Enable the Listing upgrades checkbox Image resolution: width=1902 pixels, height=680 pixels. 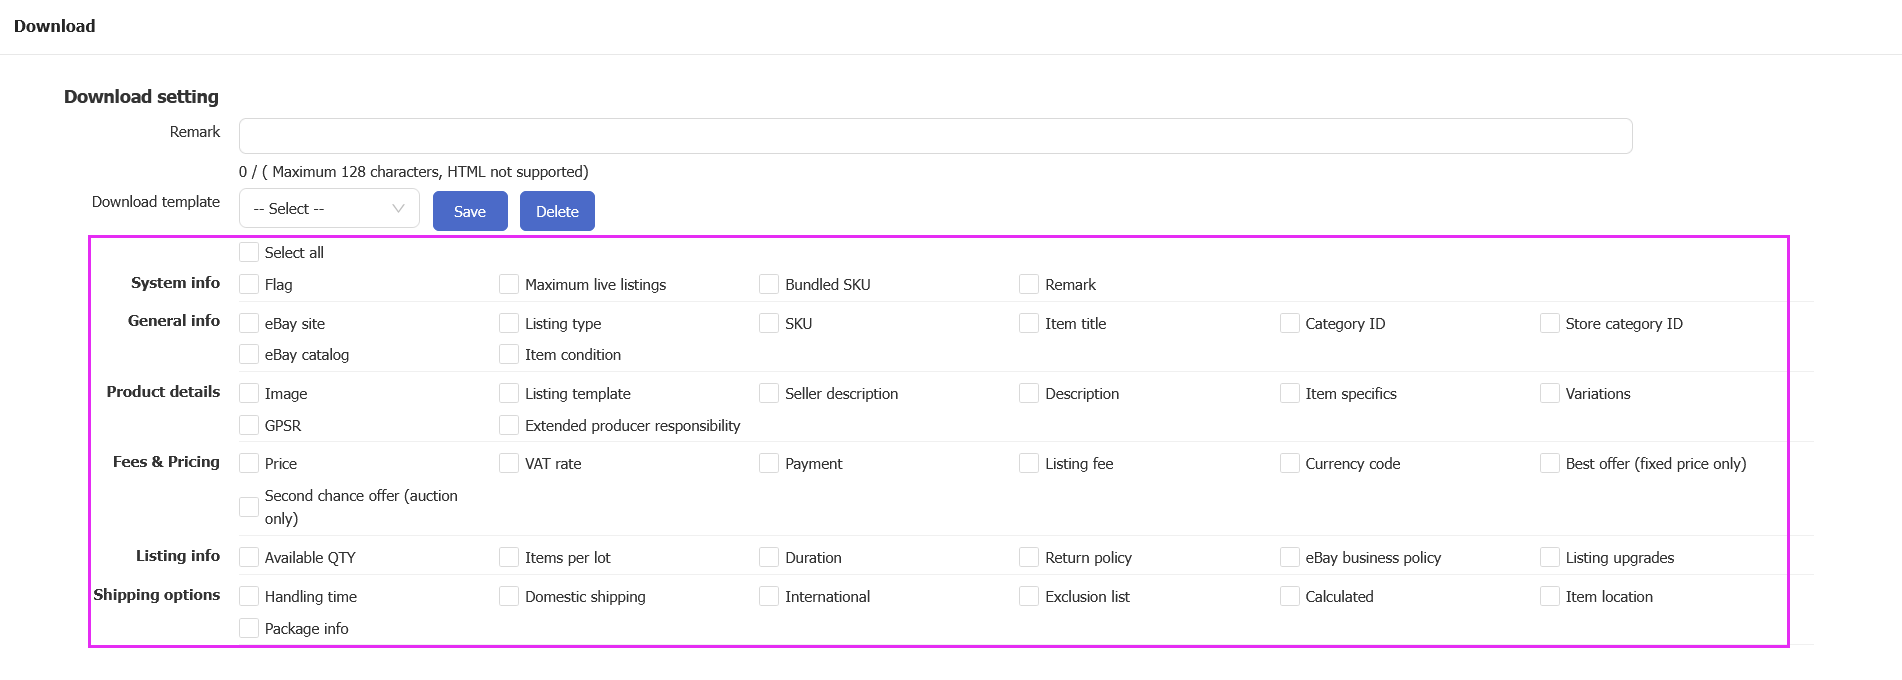[x=1550, y=557]
